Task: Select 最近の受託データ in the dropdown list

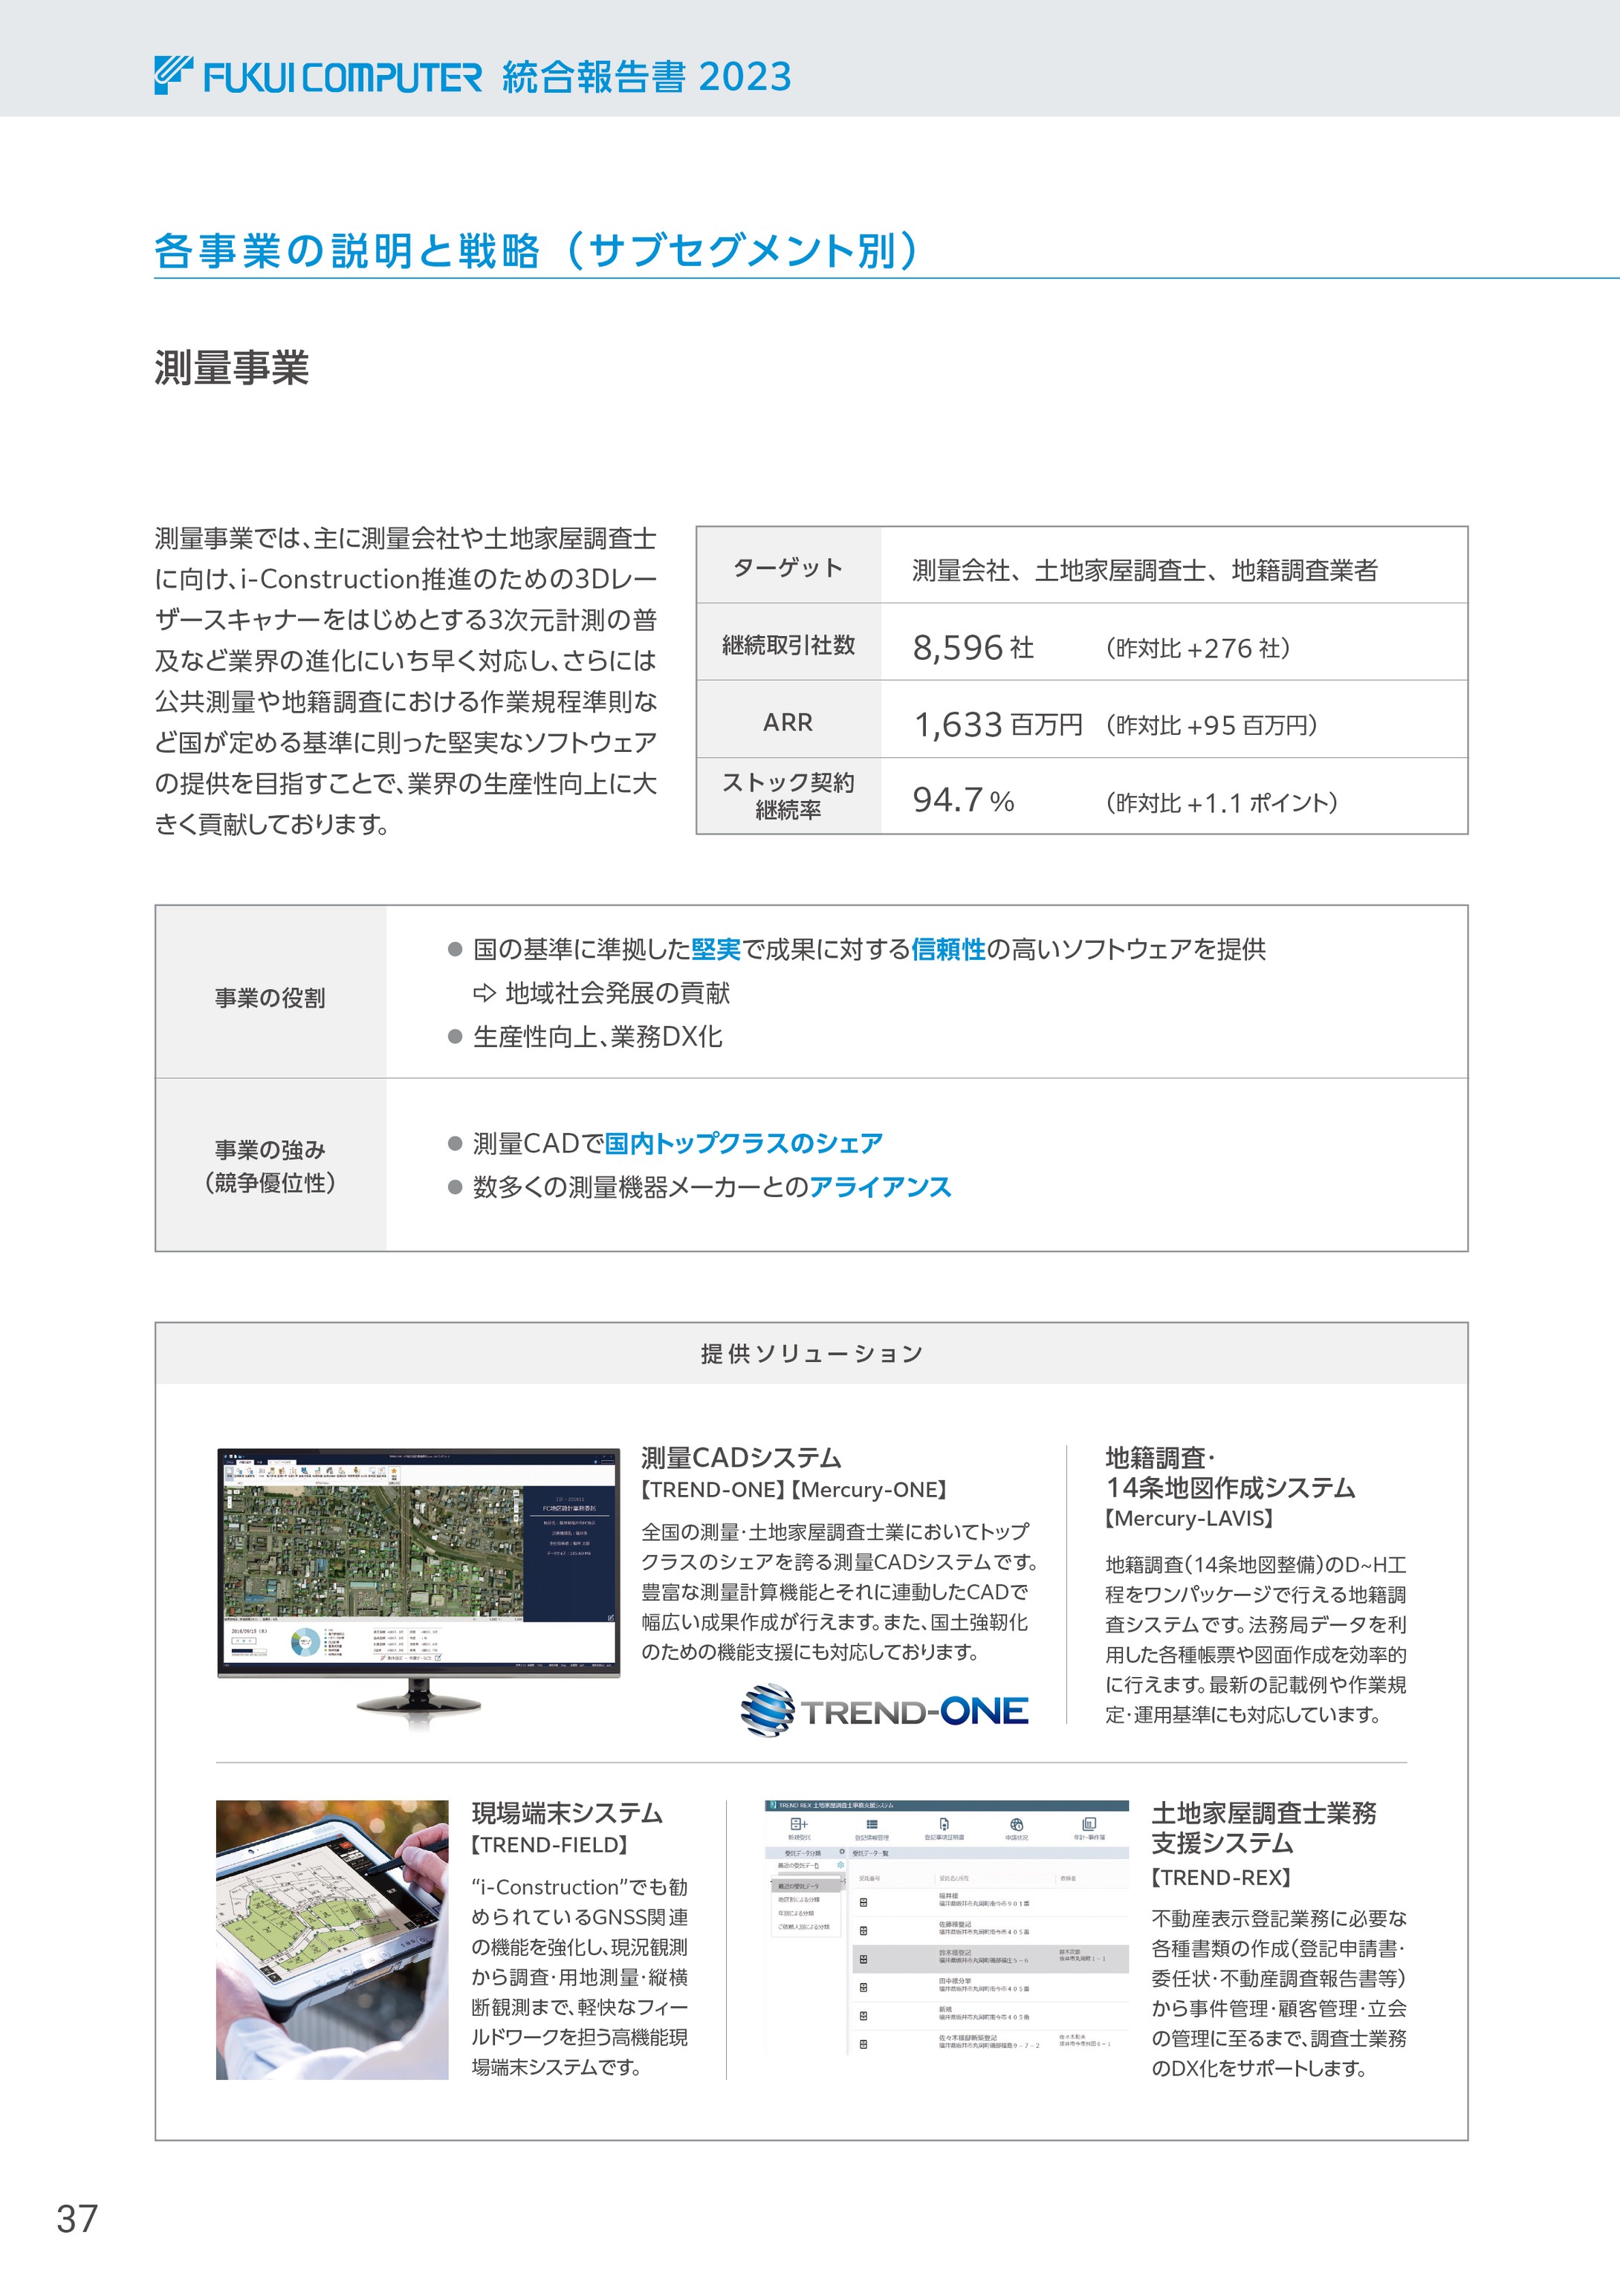Action: [806, 1886]
